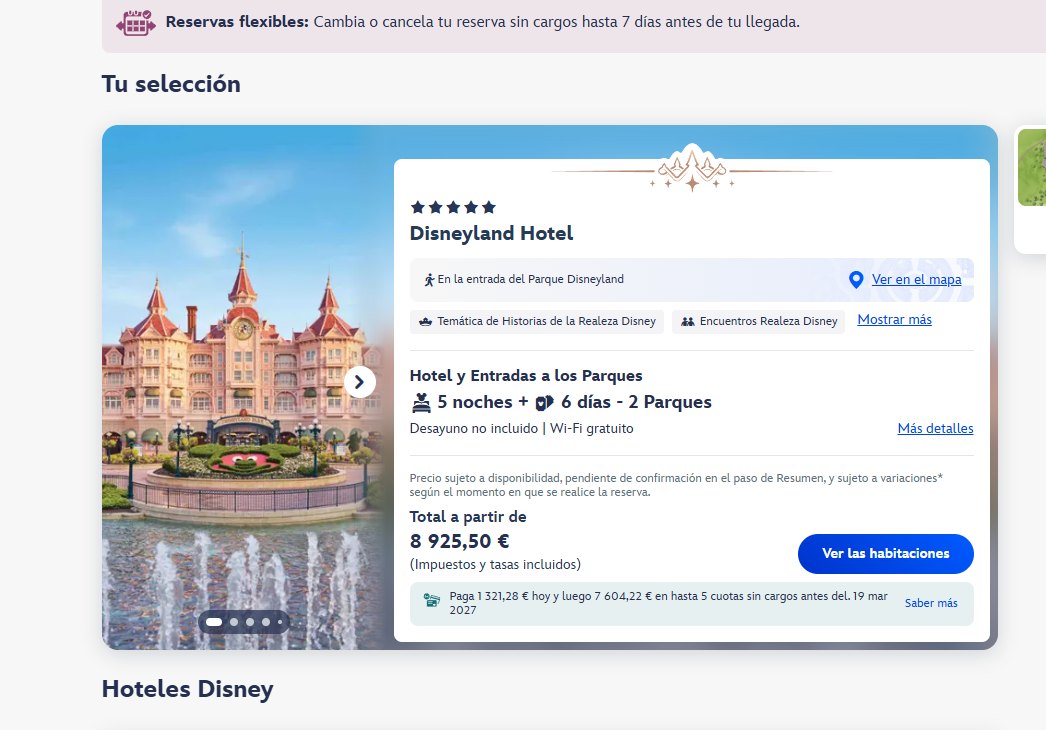Click (Impuestos y tasas incluidos) note
Screen dimensions: 1046x730
[495, 565]
